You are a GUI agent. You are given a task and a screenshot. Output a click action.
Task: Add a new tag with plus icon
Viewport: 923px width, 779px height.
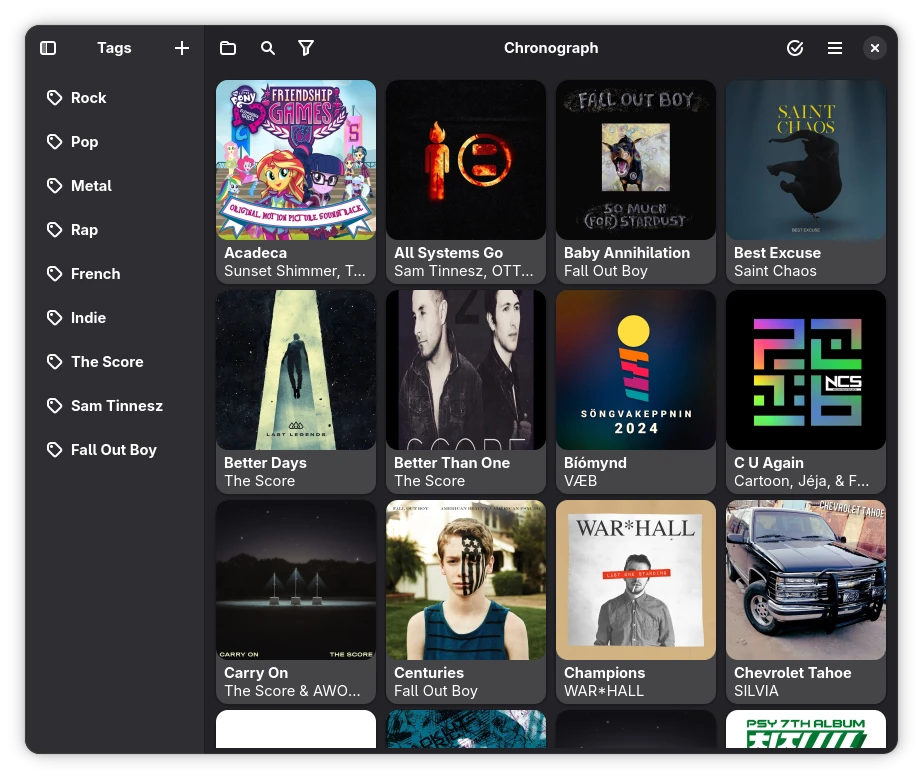point(182,48)
